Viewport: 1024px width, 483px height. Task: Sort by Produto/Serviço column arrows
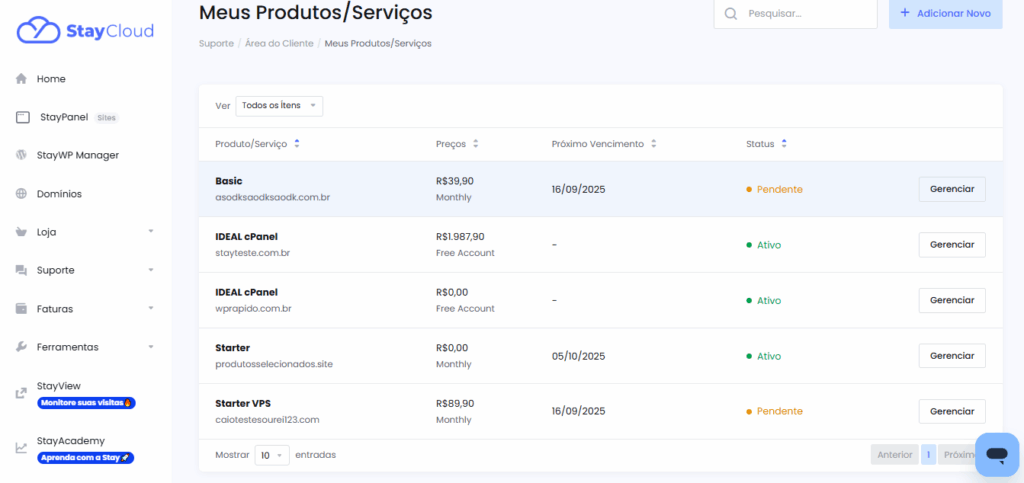pyautogui.click(x=297, y=144)
